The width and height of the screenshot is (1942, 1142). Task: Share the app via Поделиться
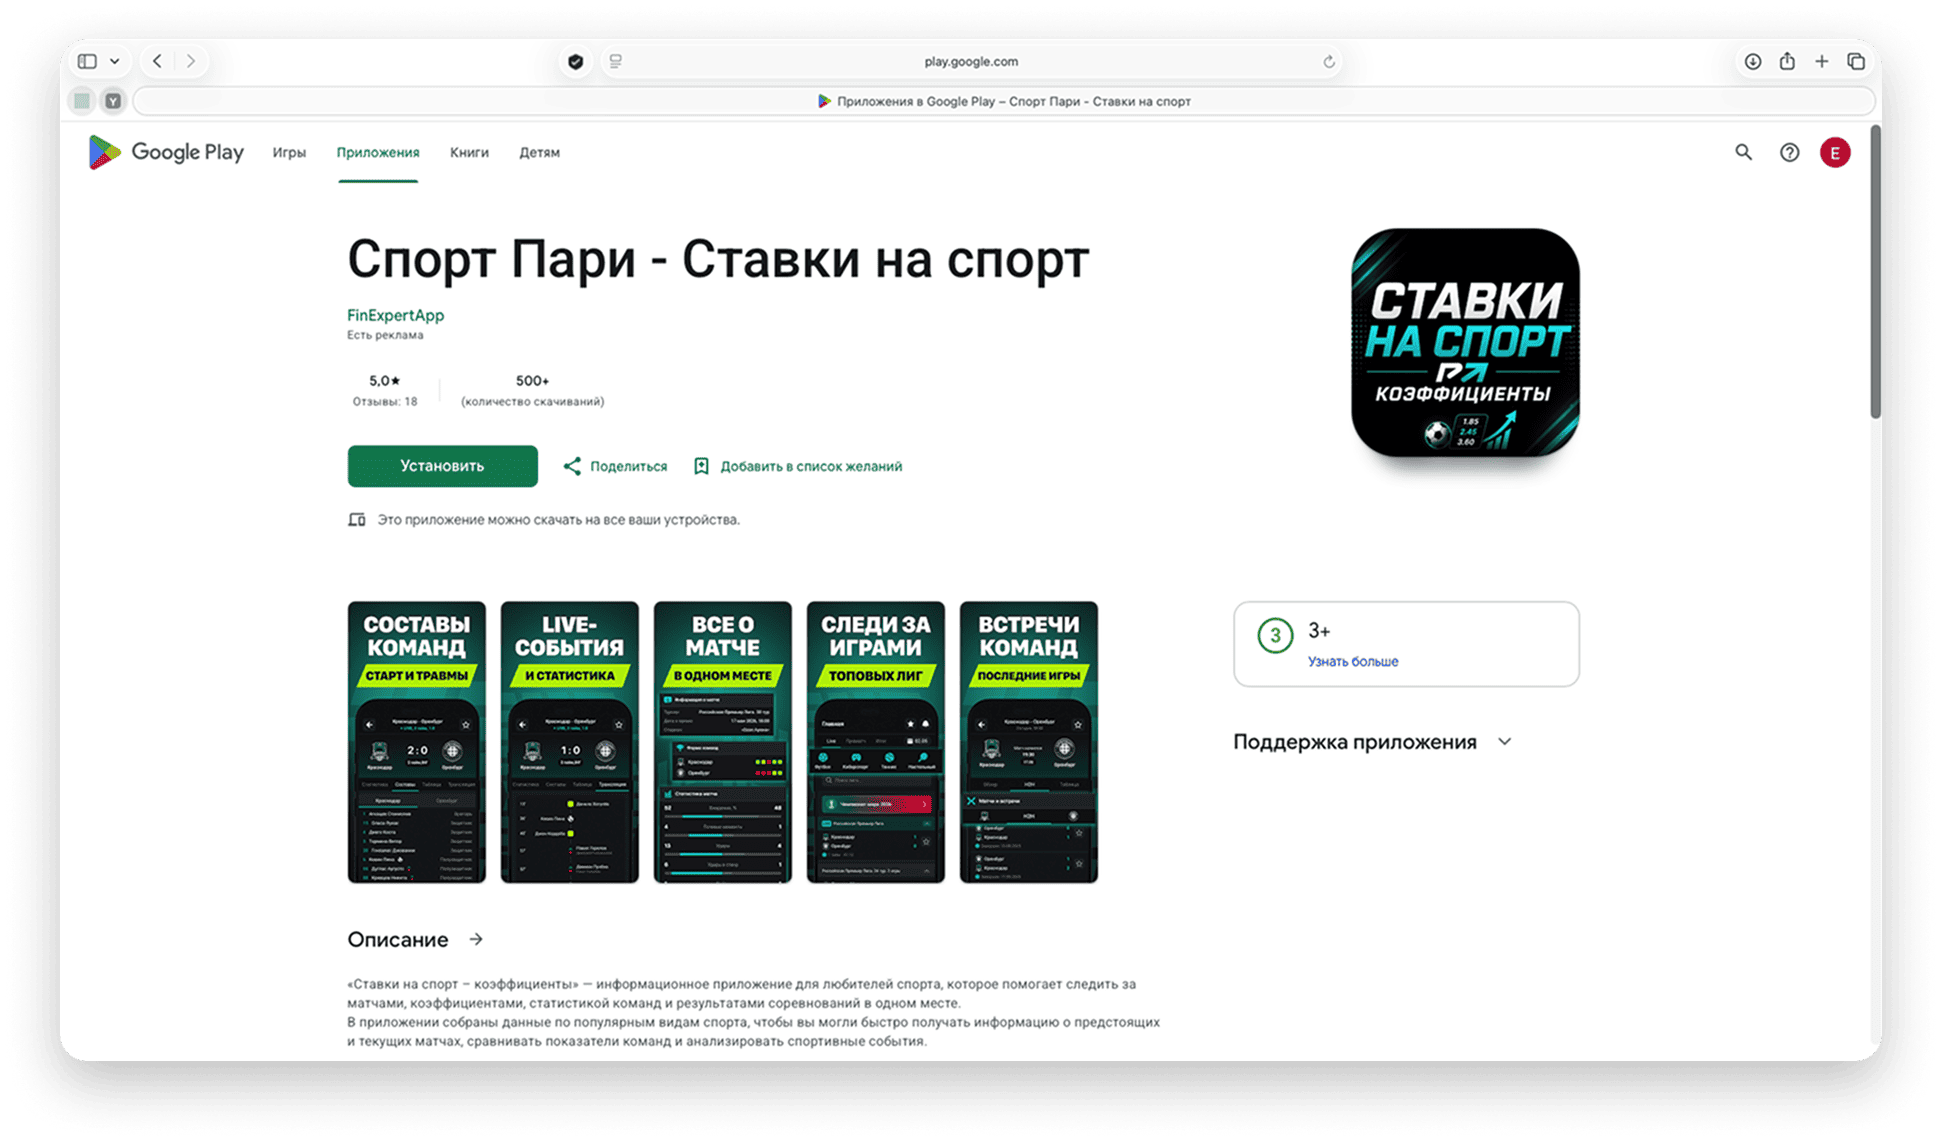(x=615, y=466)
